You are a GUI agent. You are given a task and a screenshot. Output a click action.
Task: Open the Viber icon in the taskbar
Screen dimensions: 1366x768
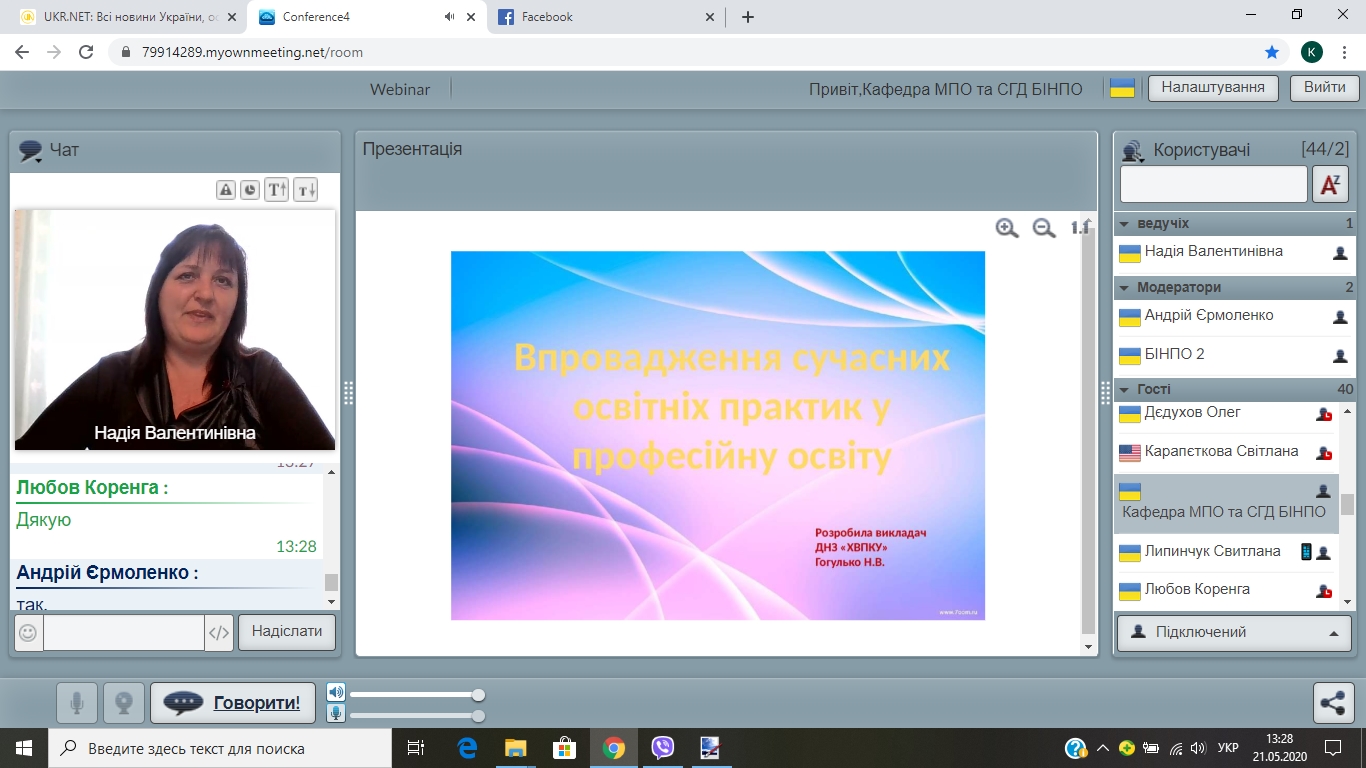pos(662,748)
